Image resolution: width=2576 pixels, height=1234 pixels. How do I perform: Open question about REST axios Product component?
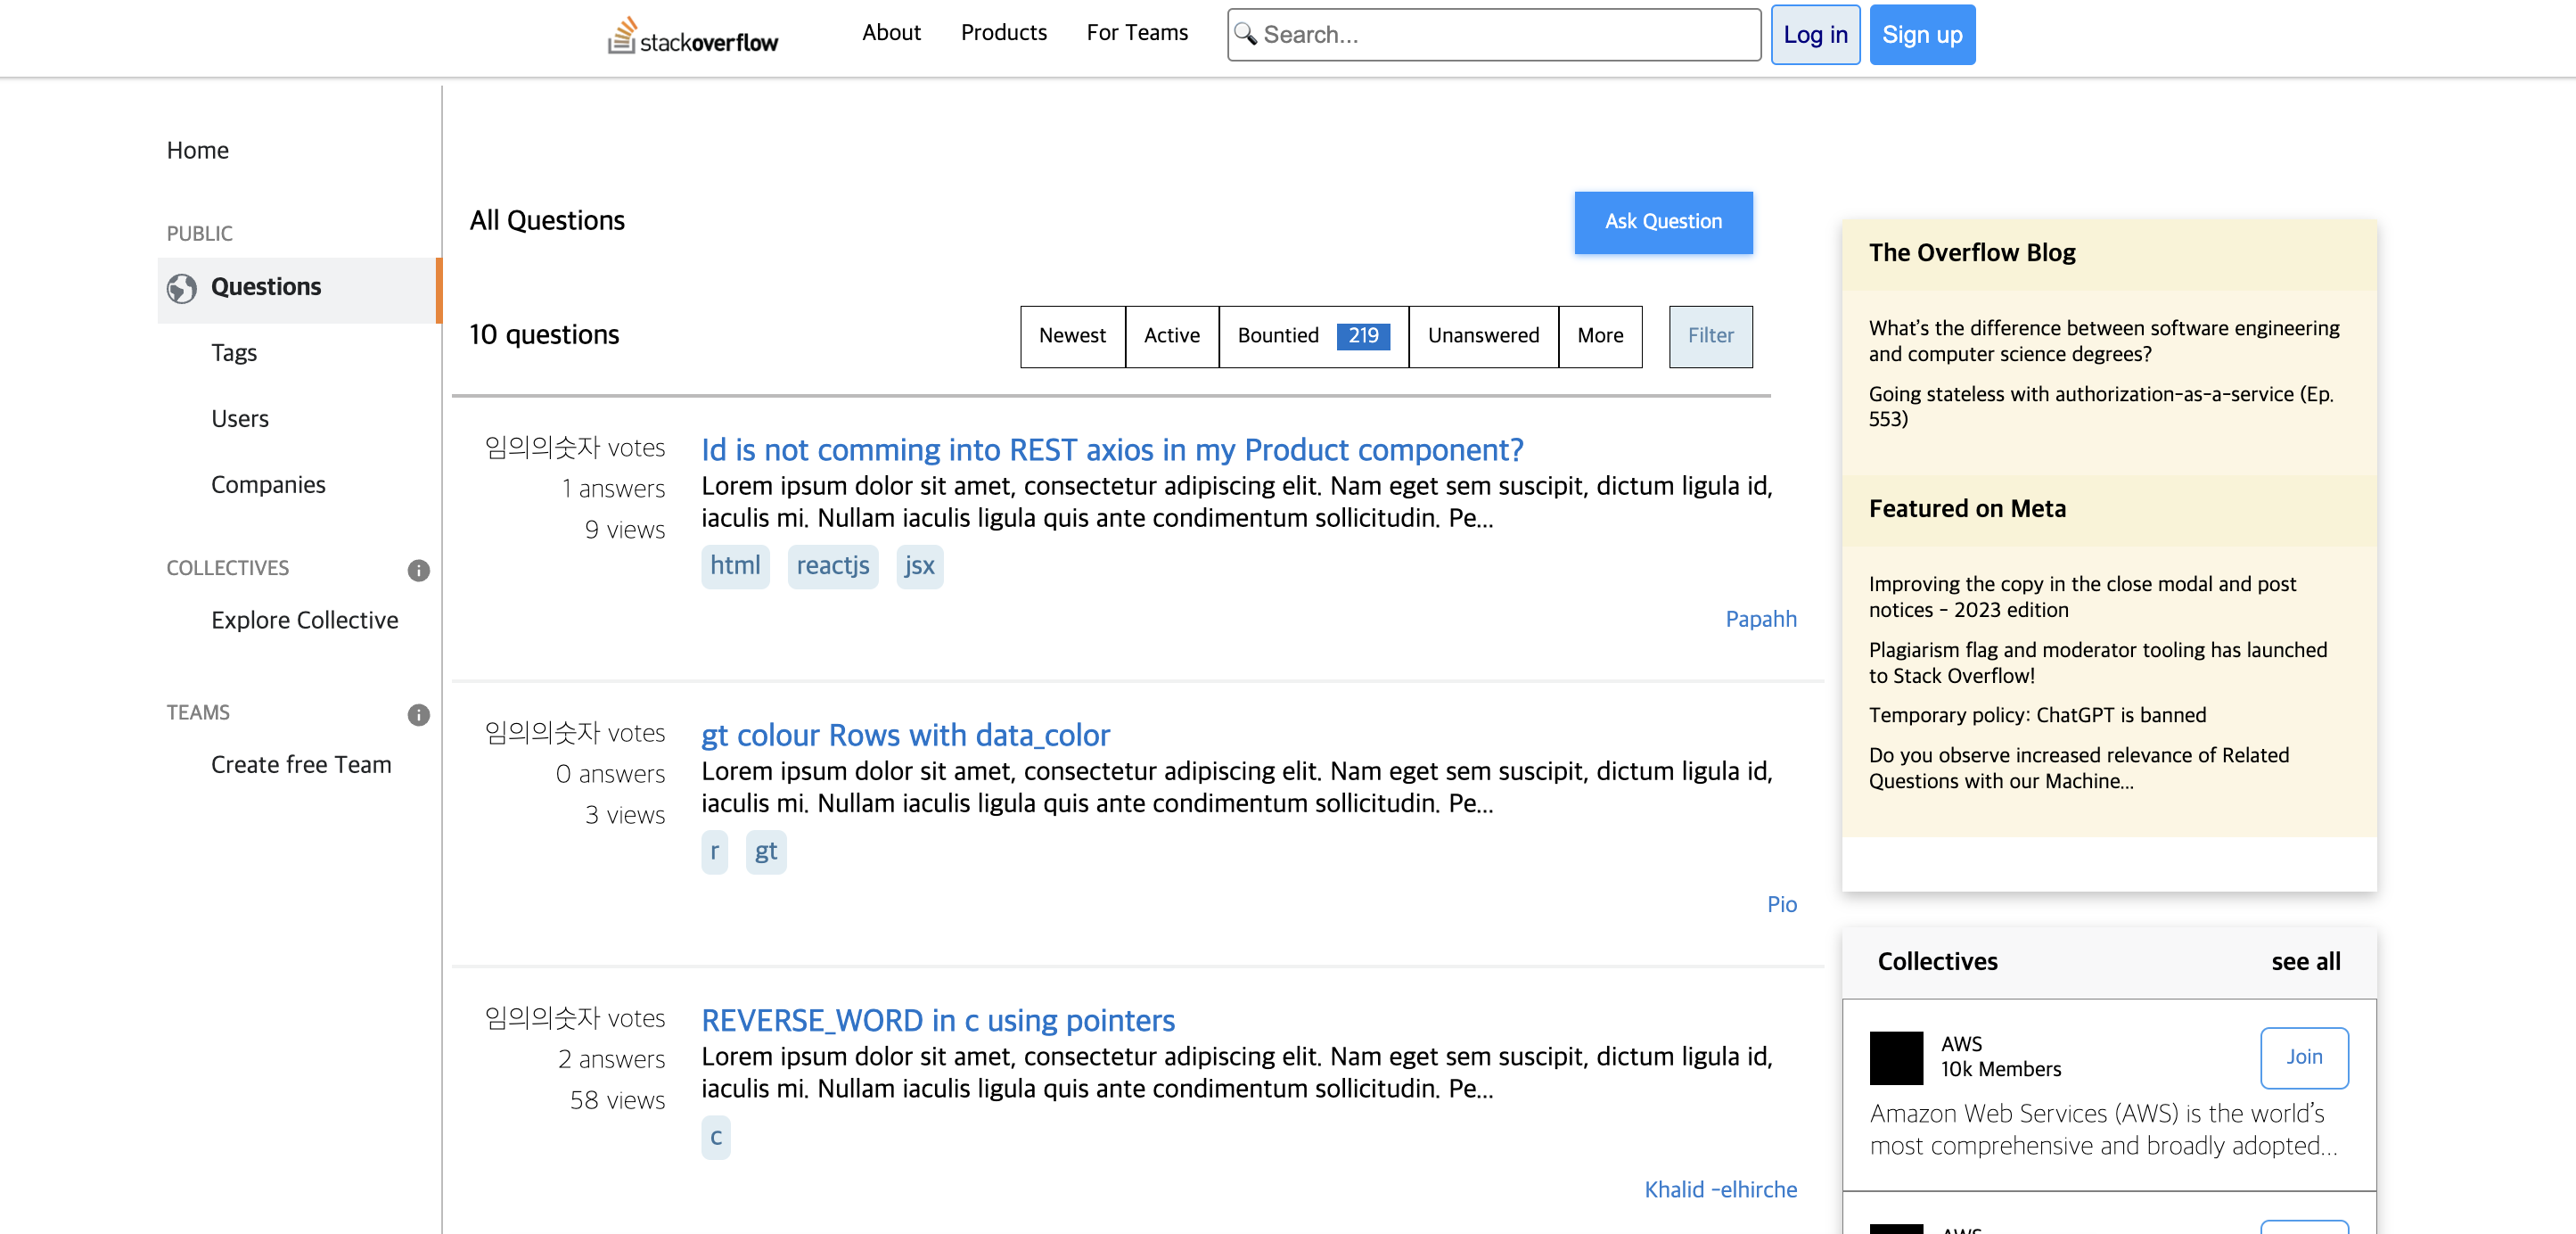tap(1112, 450)
